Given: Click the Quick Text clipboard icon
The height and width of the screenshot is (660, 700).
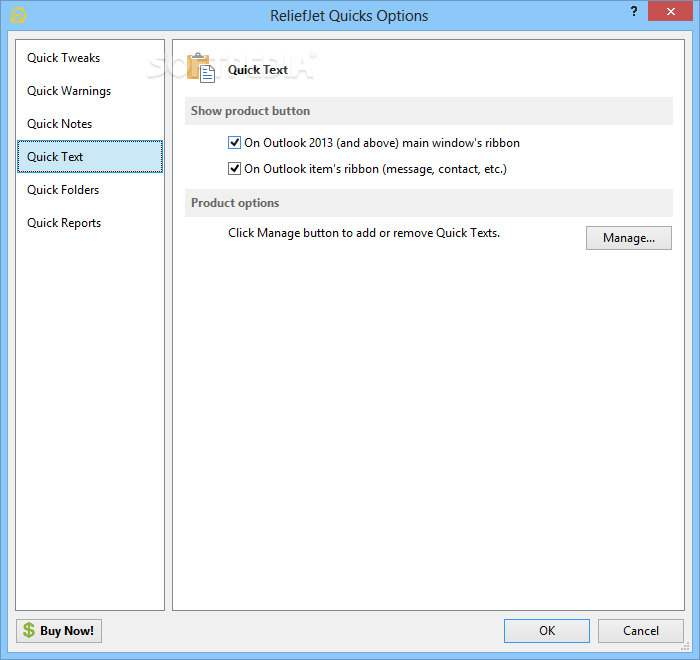Looking at the screenshot, I should (x=200, y=68).
